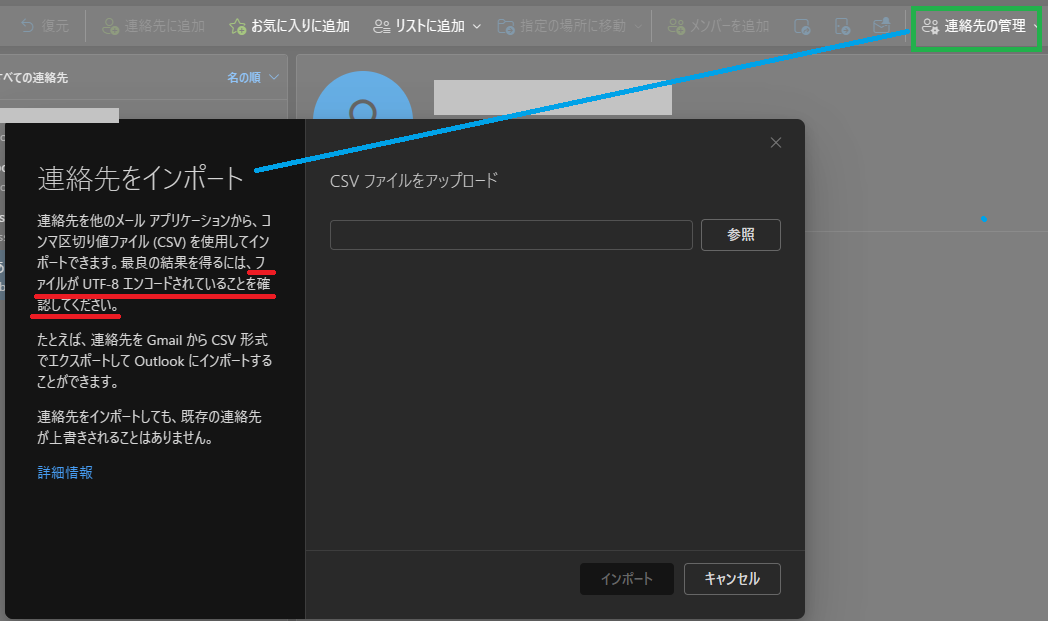Click the メンバーを追加 people-plus icon

(x=676, y=26)
